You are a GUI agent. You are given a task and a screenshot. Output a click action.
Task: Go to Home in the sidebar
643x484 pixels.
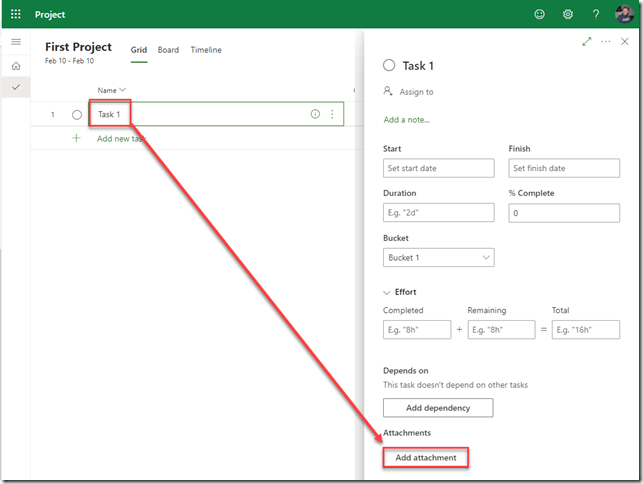click(15, 66)
